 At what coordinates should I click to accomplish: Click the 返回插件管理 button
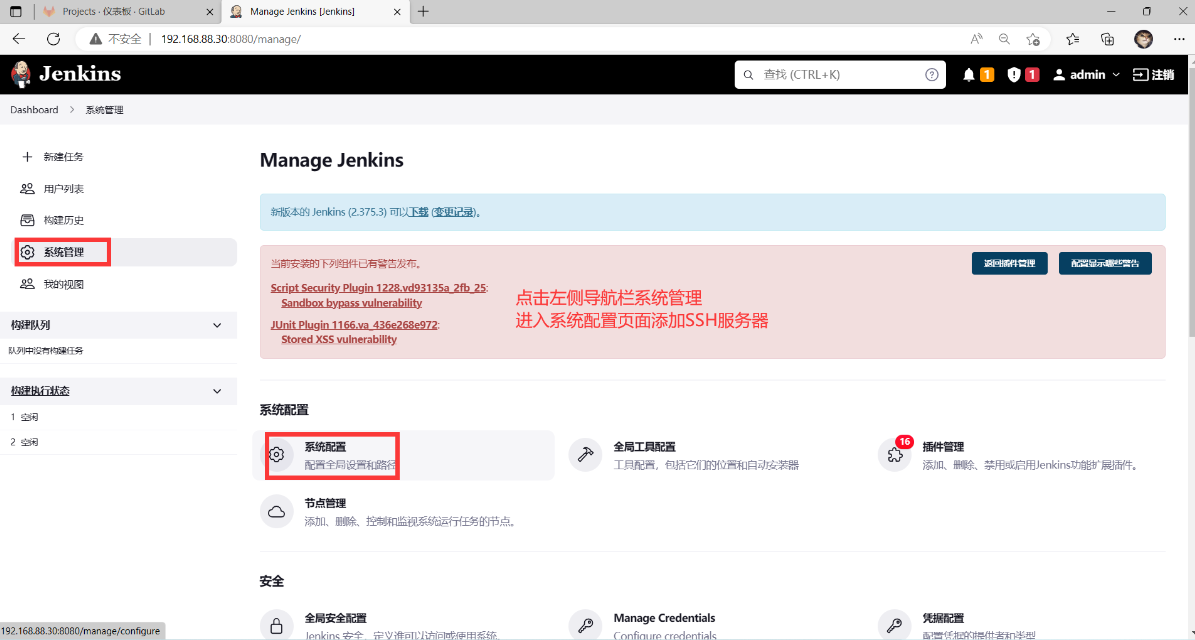click(x=1009, y=264)
